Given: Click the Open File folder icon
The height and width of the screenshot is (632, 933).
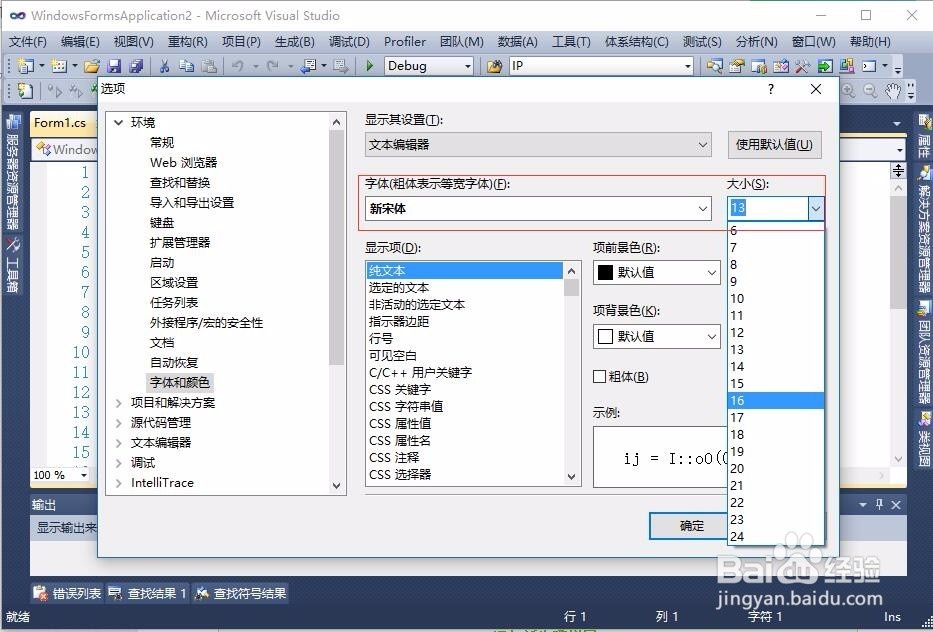Looking at the screenshot, I should click(x=92, y=66).
